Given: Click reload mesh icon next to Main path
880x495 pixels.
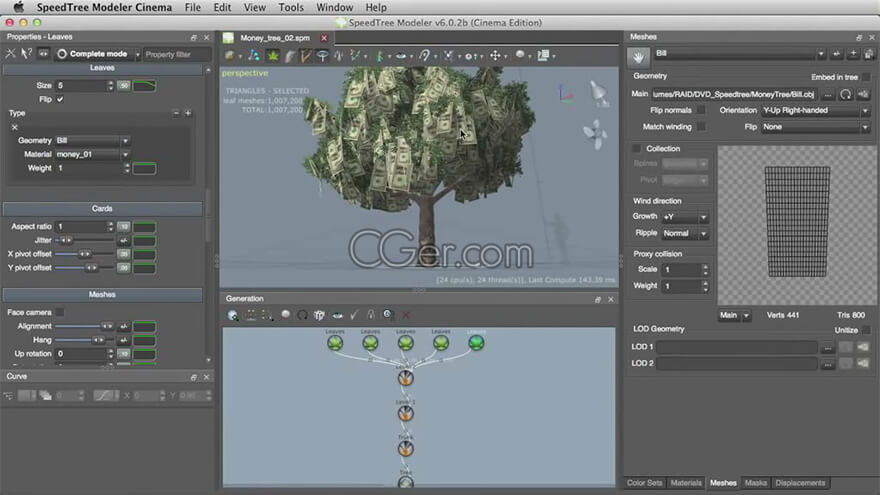Looking at the screenshot, I should click(846, 94).
